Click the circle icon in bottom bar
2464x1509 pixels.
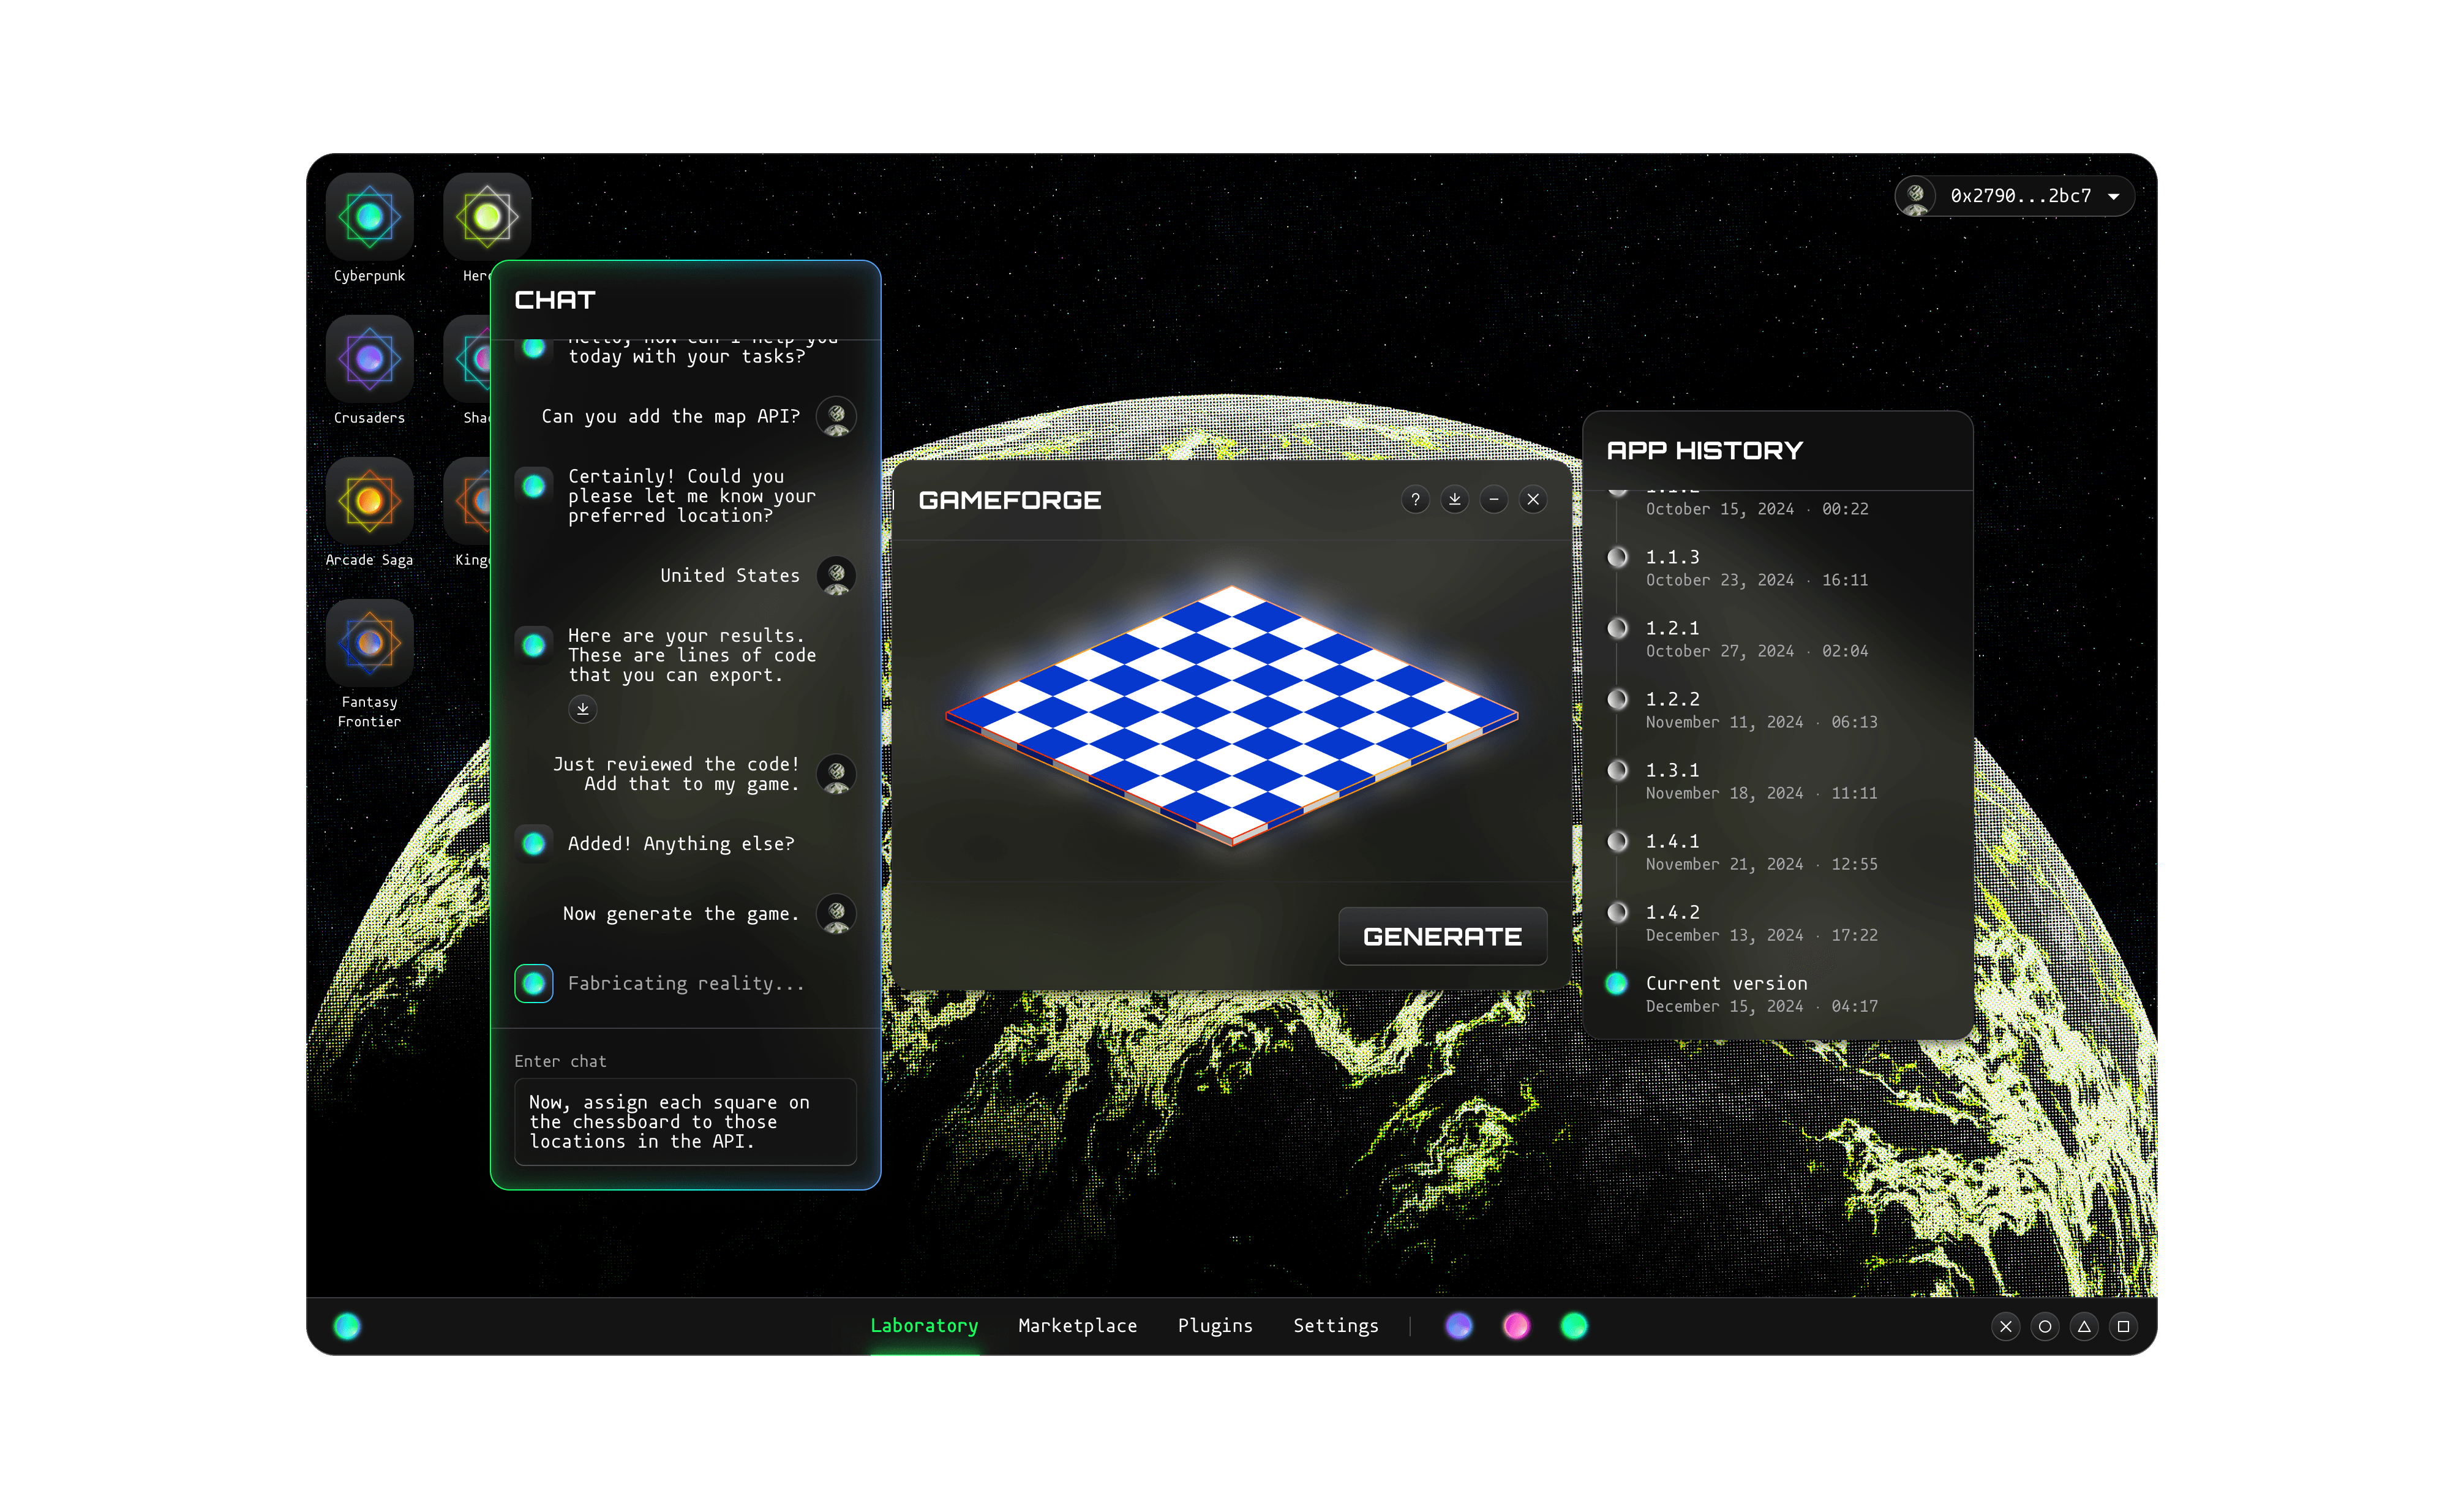pyautogui.click(x=2045, y=1327)
